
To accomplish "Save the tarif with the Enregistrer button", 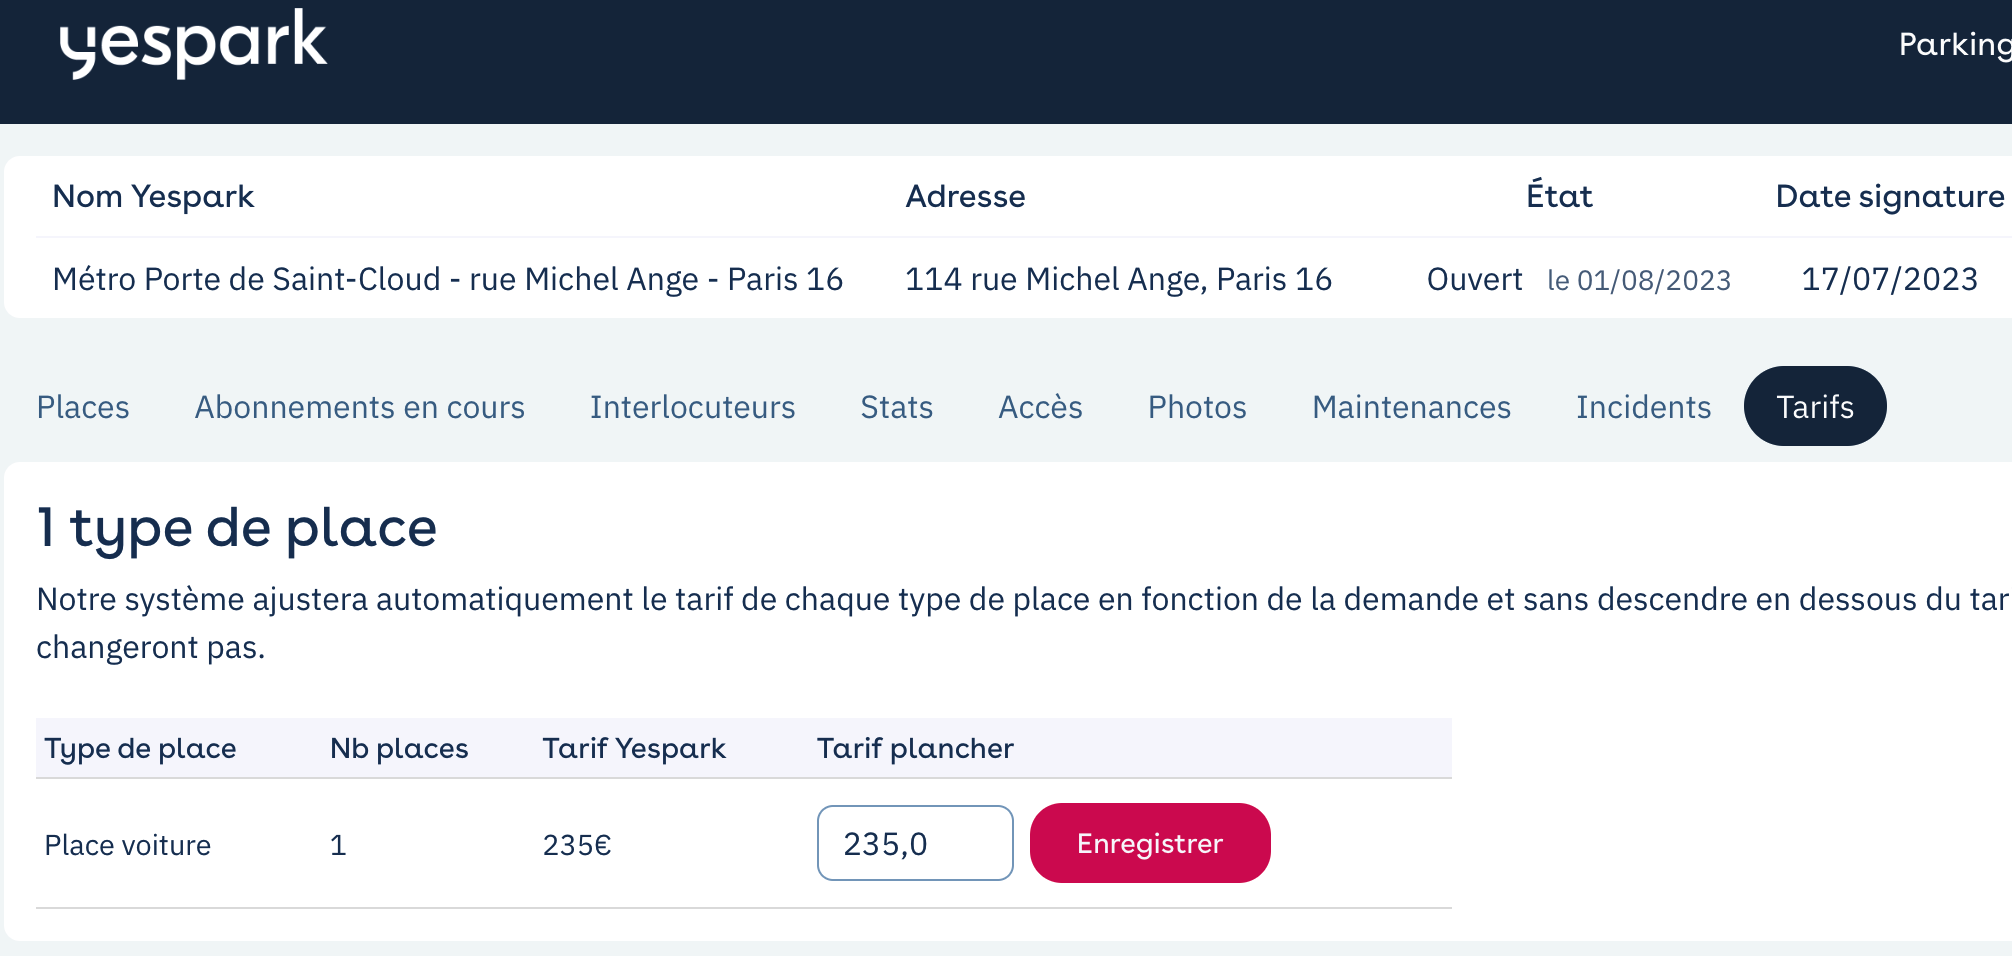I will 1150,843.
